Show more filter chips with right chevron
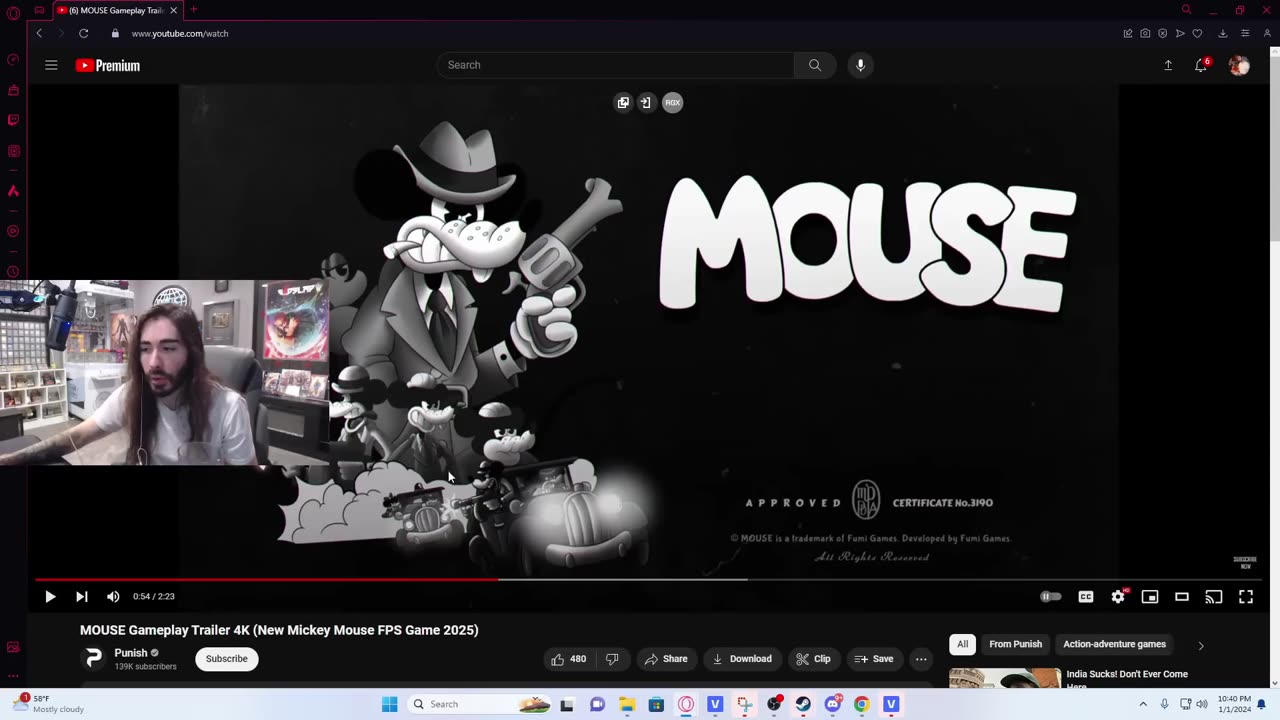The width and height of the screenshot is (1280, 720). click(1201, 645)
